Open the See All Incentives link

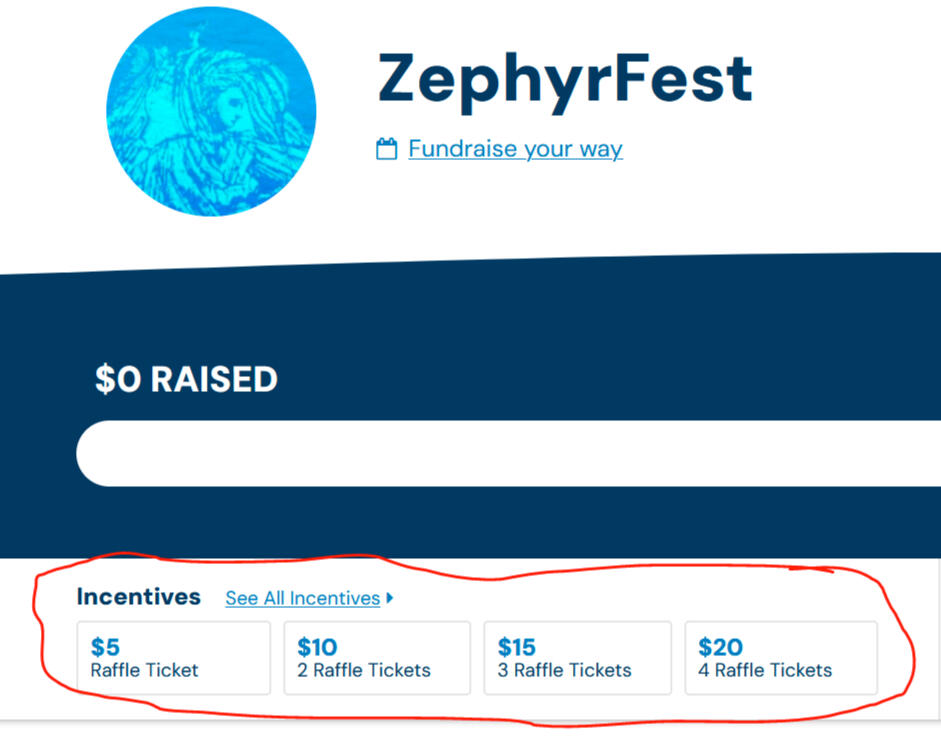point(302,598)
